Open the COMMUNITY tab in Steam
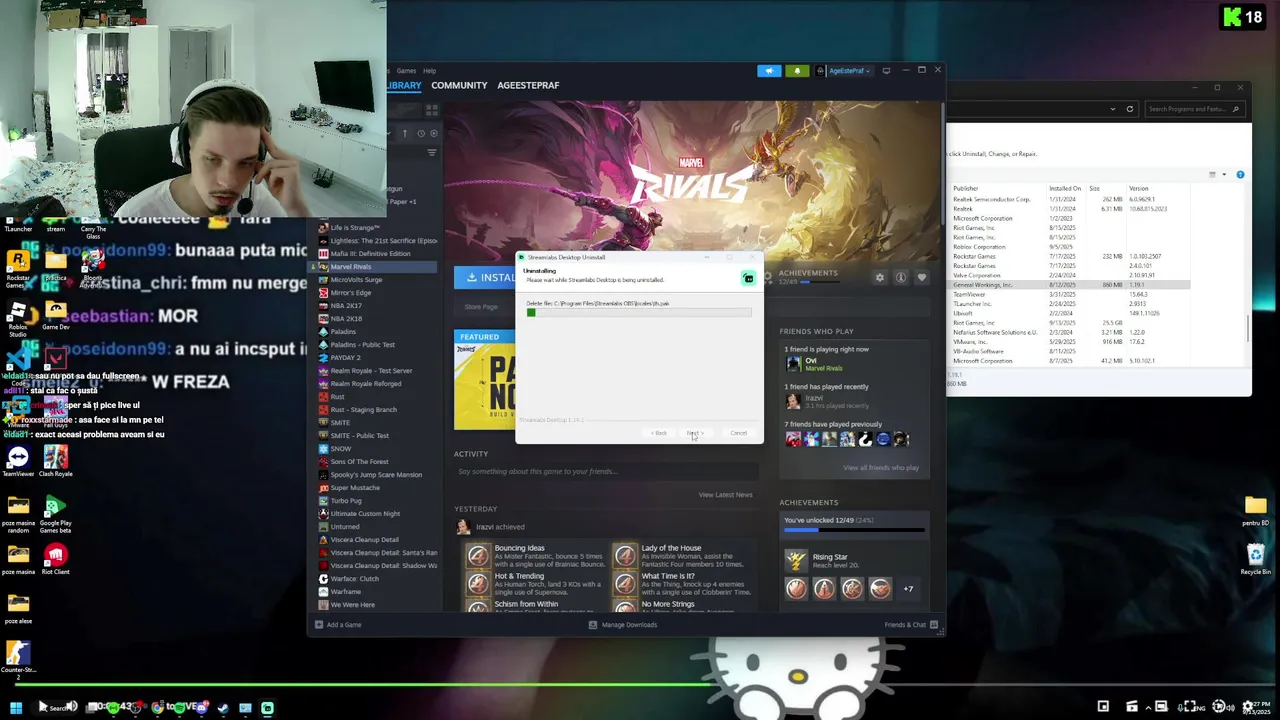Screen dimensions: 1280x720 coord(459,86)
